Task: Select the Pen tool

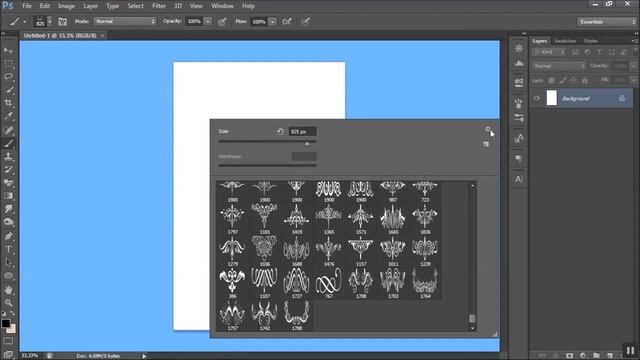Action: [x=8, y=236]
